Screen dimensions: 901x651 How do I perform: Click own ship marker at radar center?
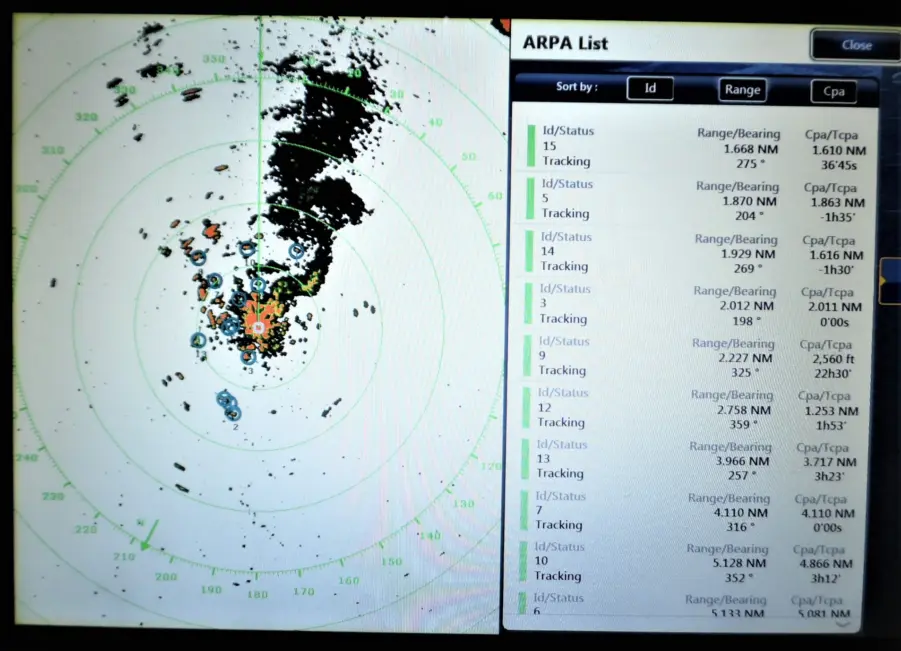tap(259, 328)
